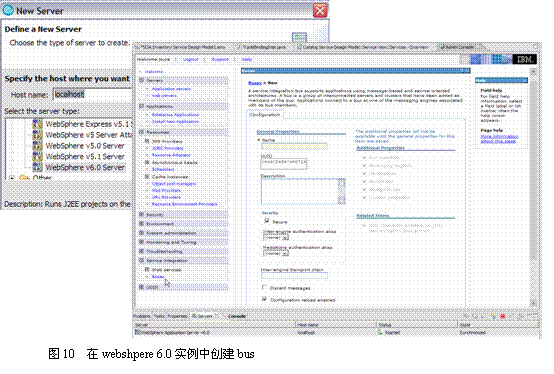Click the WebSphere v5 Server Attach icon
554x374 pixels.
[37, 135]
